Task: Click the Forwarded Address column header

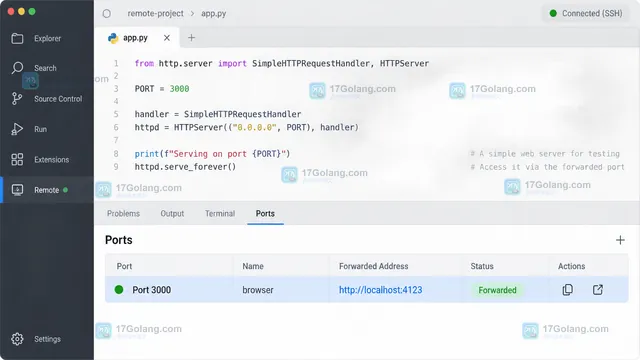Action: pyautogui.click(x=373, y=266)
